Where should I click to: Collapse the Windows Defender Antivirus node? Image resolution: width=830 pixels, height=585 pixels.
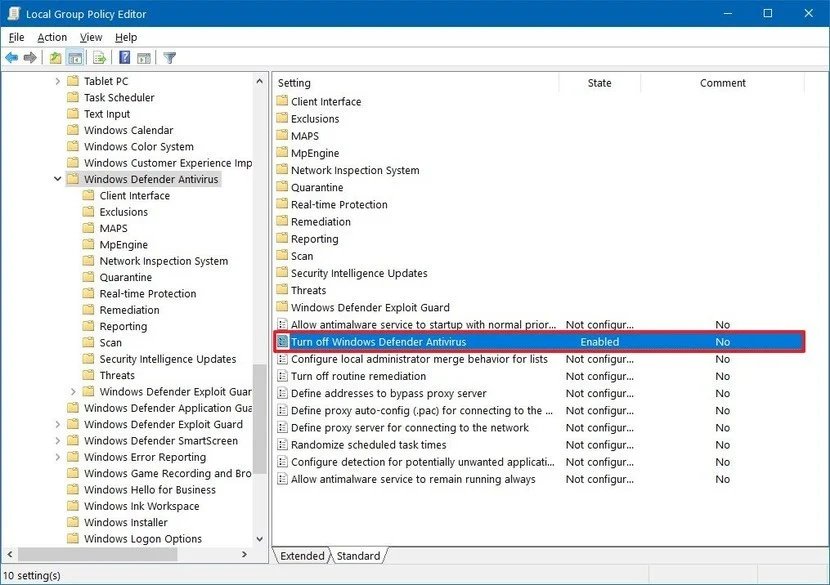point(58,179)
